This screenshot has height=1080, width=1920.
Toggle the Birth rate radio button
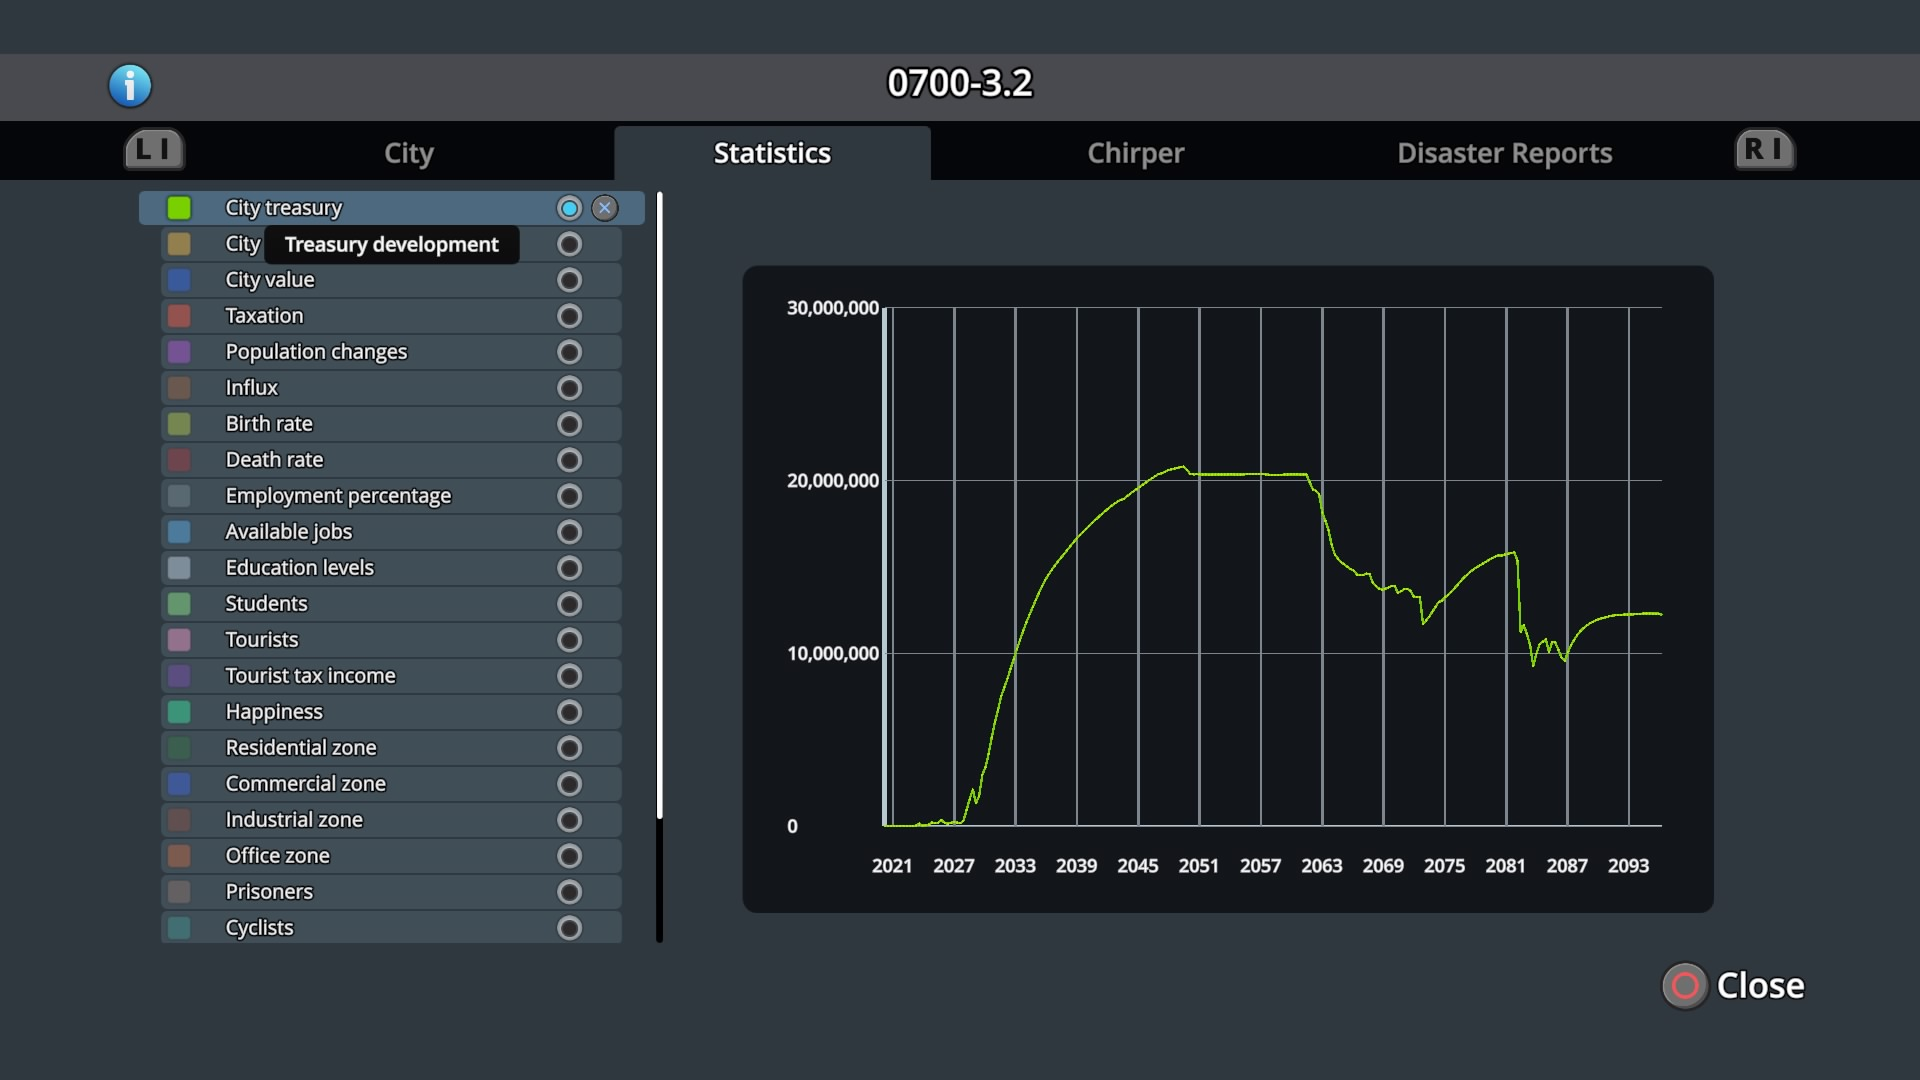pyautogui.click(x=569, y=424)
